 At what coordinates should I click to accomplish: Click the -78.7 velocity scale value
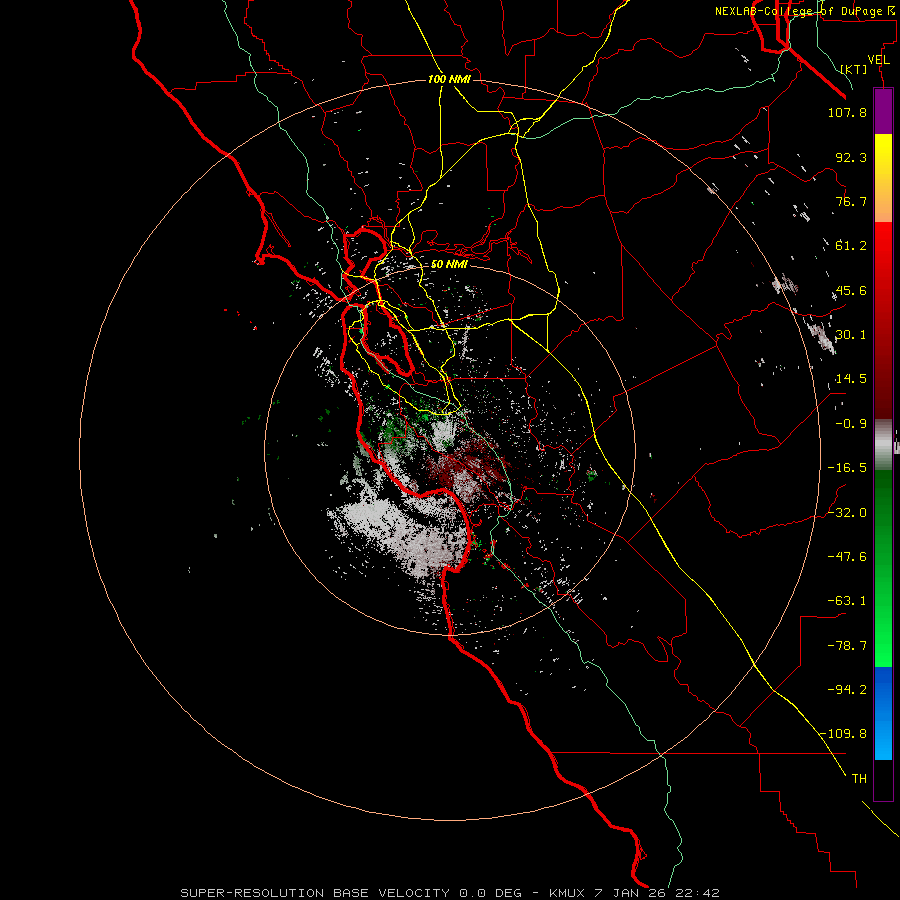click(847, 646)
